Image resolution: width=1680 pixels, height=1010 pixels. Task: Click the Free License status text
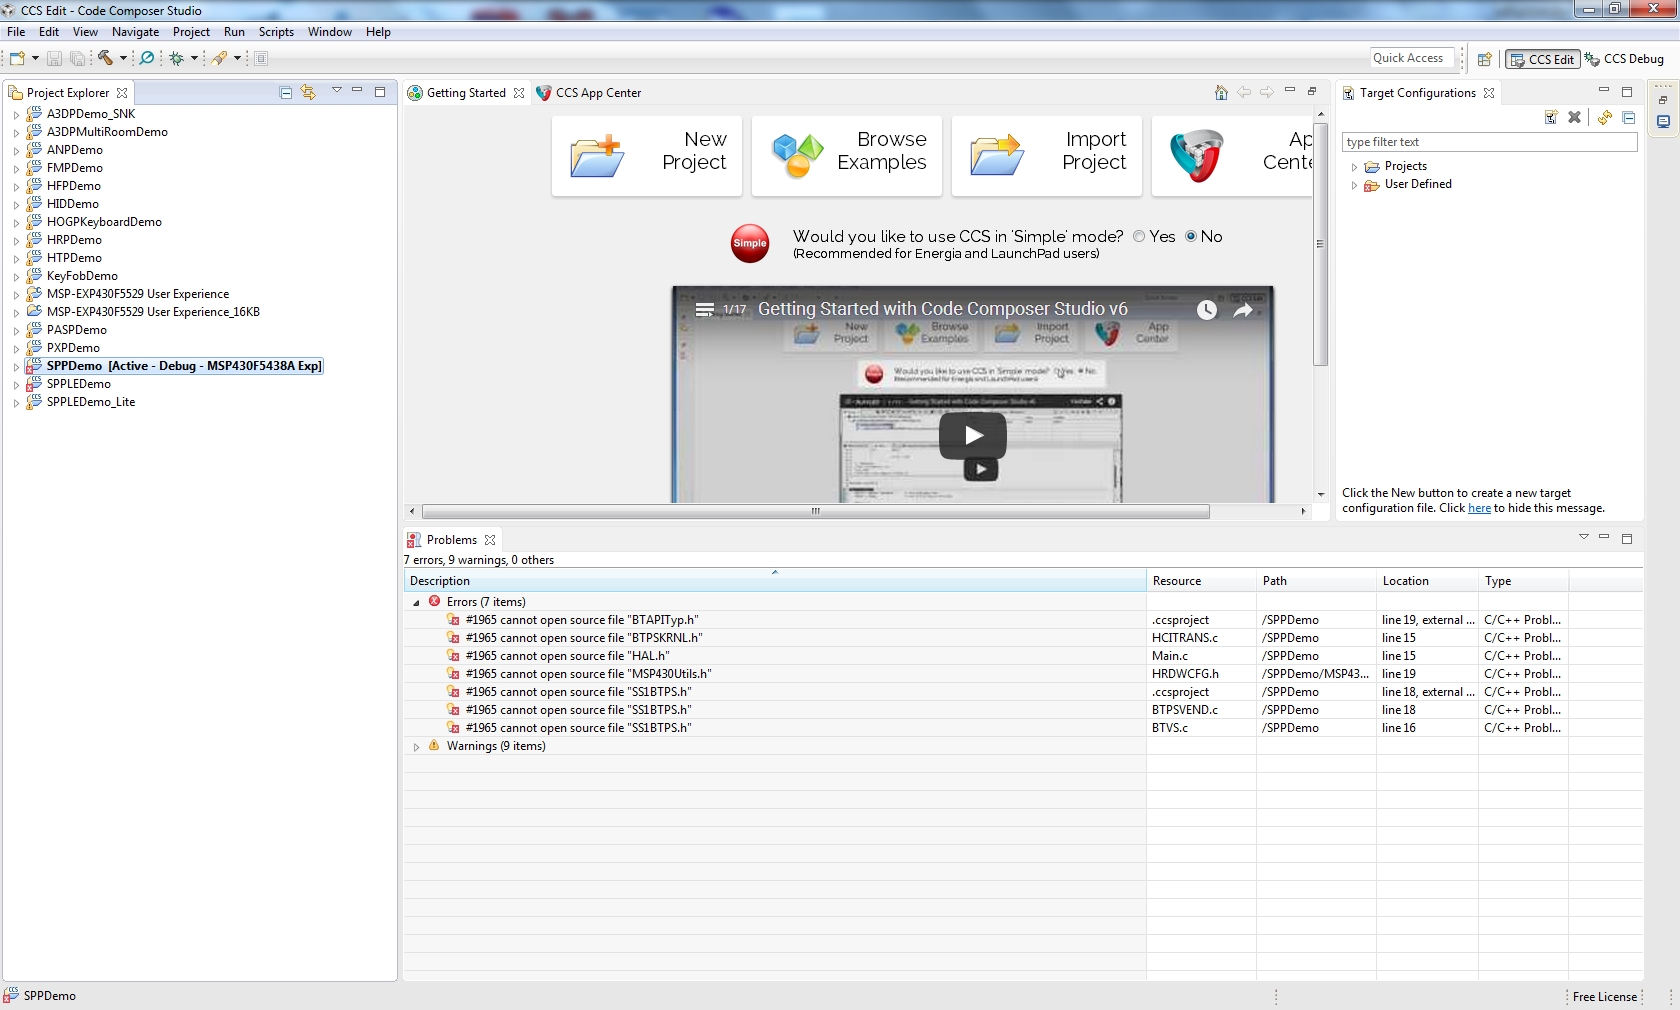coord(1604,997)
